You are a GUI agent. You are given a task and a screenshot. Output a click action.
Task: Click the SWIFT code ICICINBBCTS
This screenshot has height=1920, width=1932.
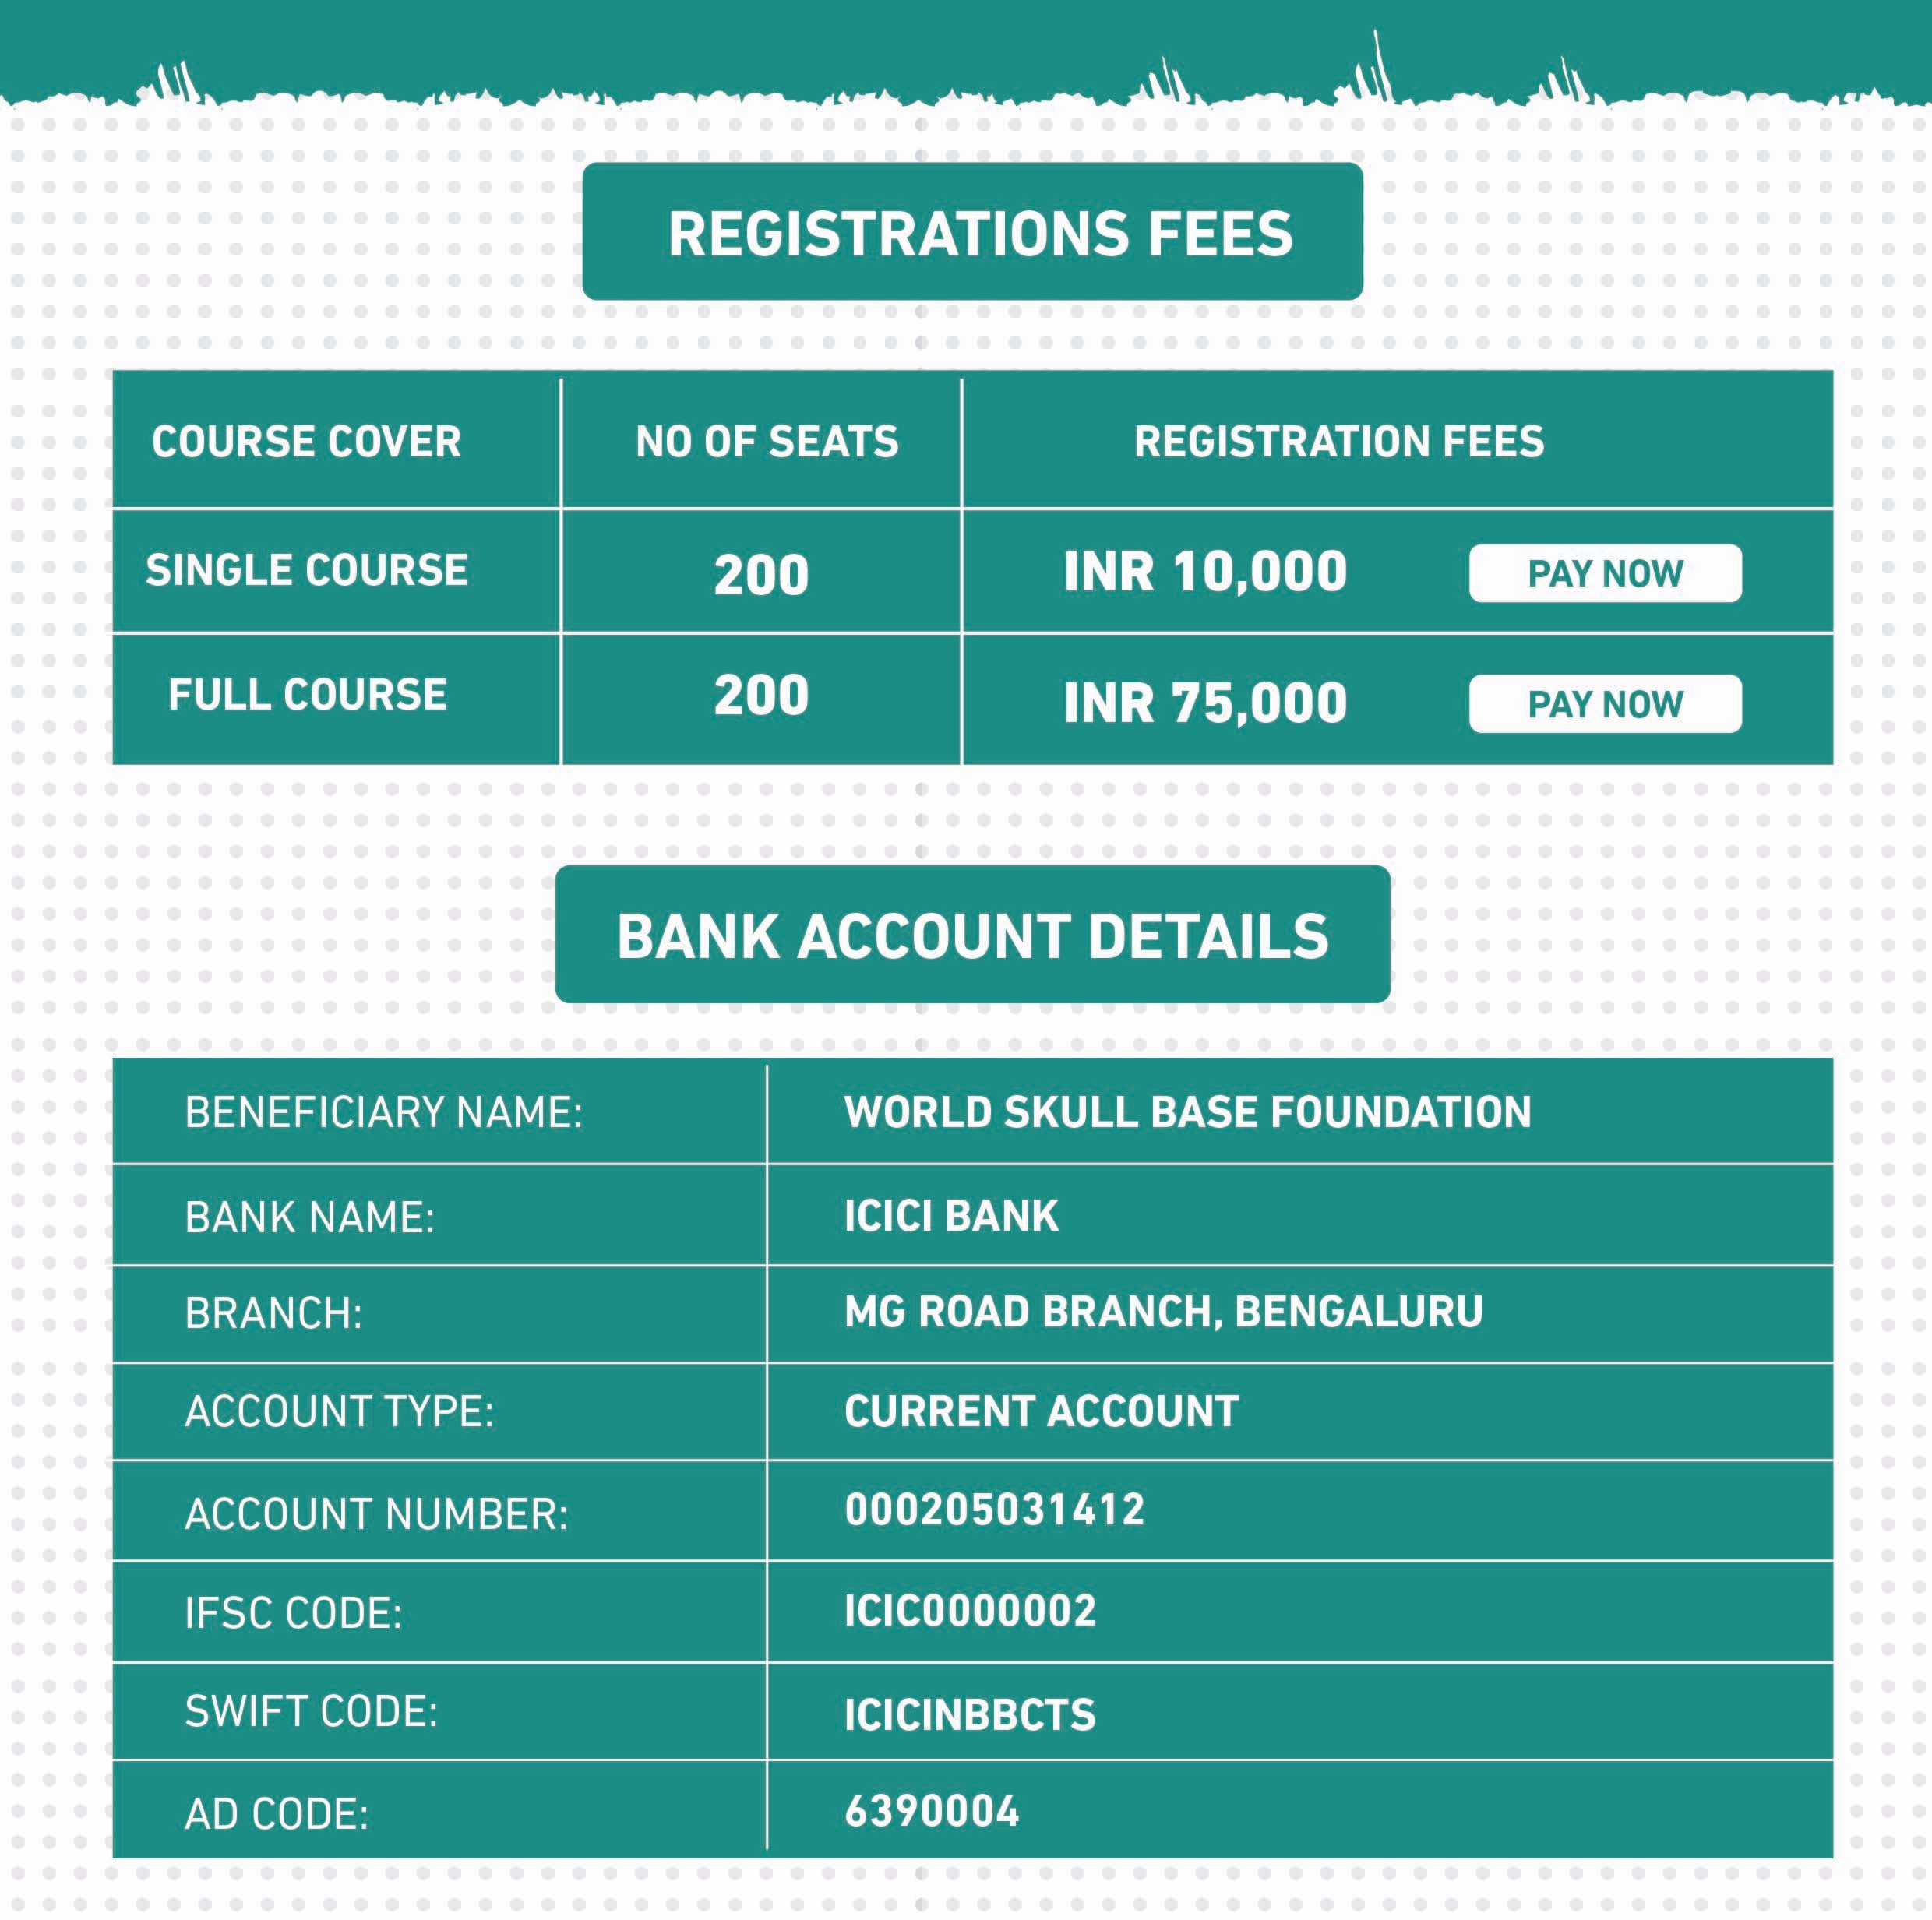coord(970,1715)
